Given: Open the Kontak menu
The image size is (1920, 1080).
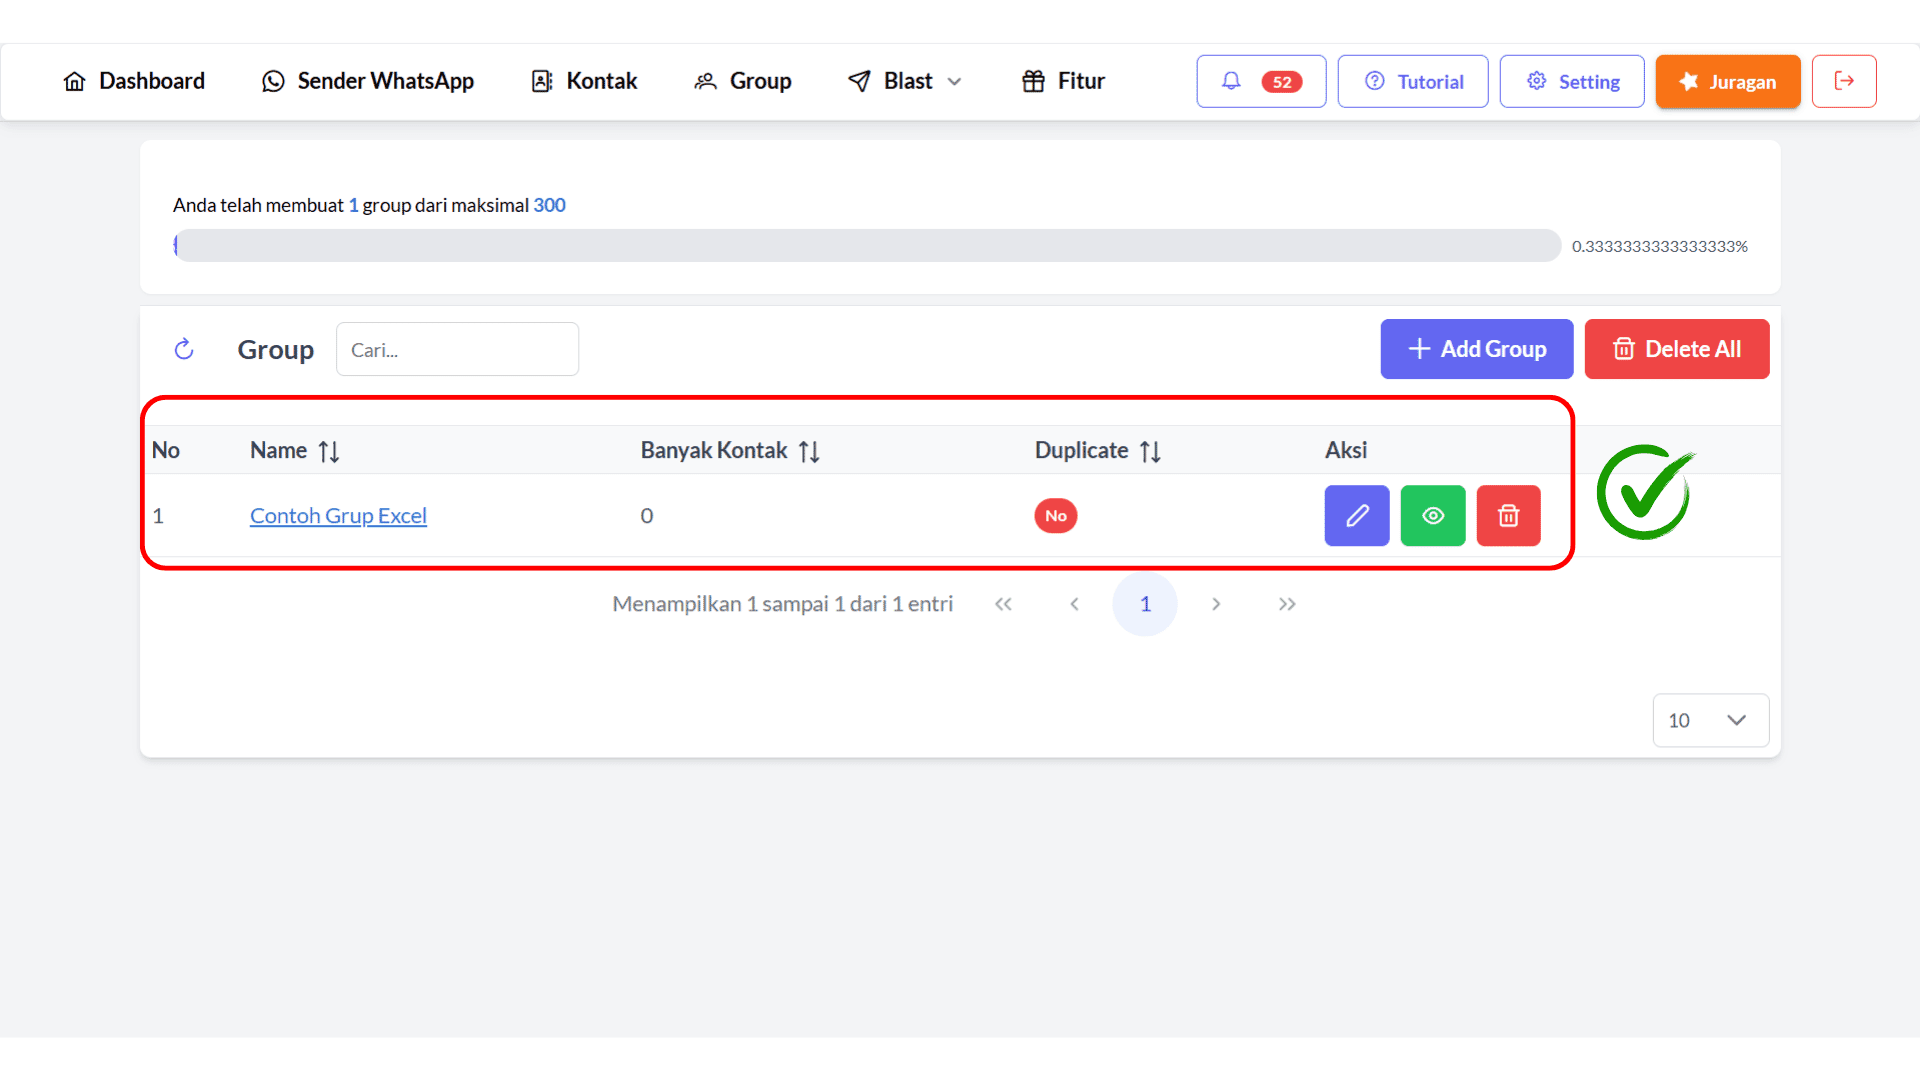Looking at the screenshot, I should (584, 81).
